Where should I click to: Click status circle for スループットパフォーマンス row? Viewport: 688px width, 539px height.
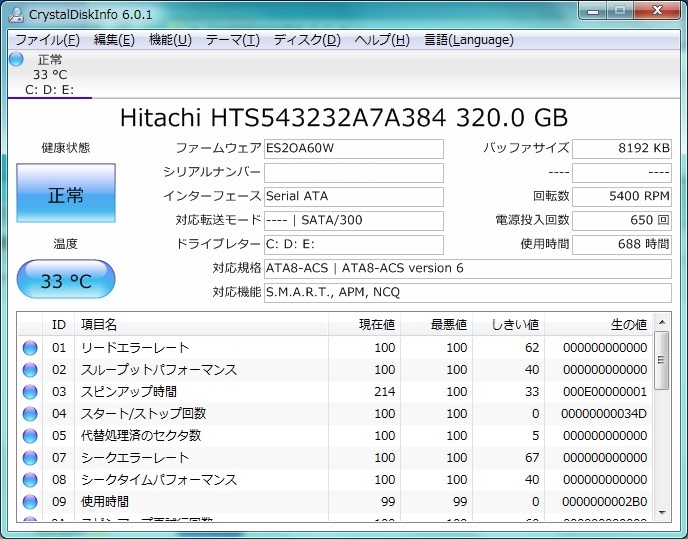[x=30, y=370]
